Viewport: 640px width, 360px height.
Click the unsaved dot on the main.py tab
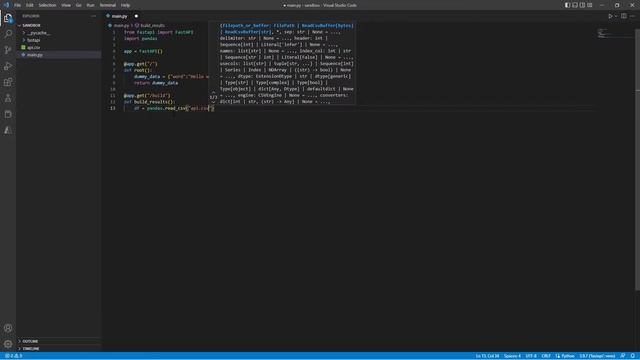[x=136, y=16]
